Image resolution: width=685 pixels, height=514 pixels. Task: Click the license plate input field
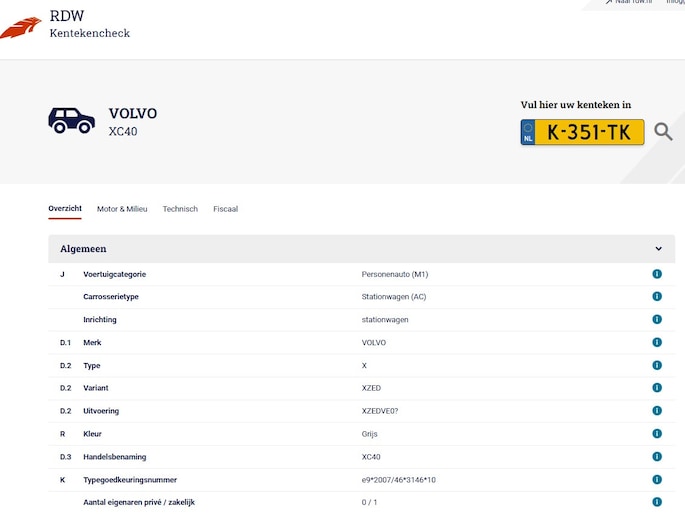click(x=590, y=132)
